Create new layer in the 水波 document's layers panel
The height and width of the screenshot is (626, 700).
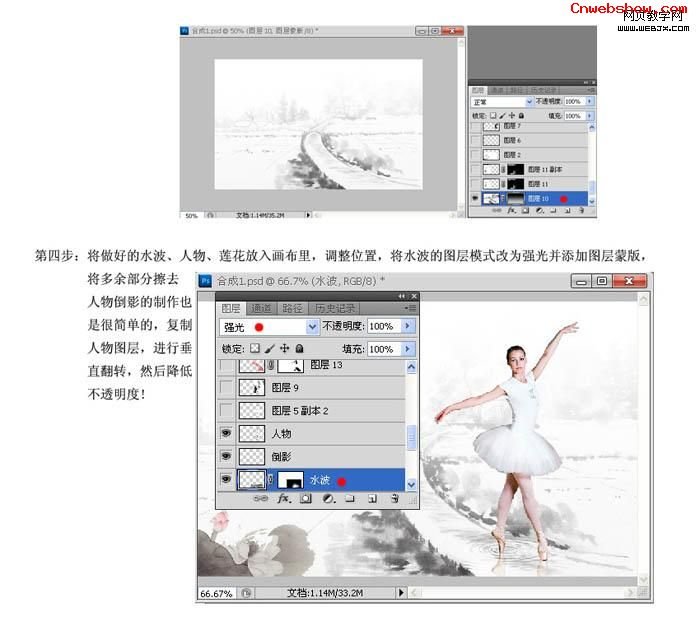[372, 498]
